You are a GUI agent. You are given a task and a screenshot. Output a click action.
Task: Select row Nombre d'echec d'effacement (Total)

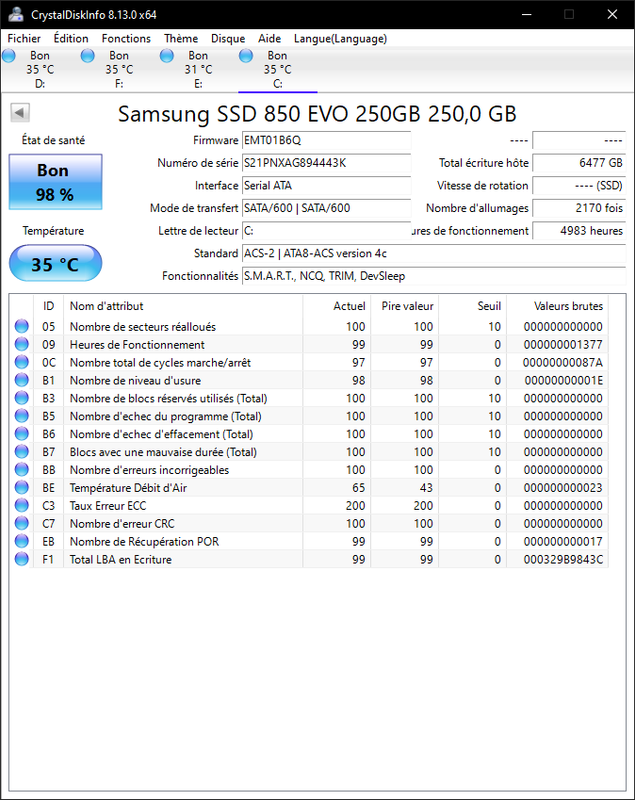[x=309, y=433]
